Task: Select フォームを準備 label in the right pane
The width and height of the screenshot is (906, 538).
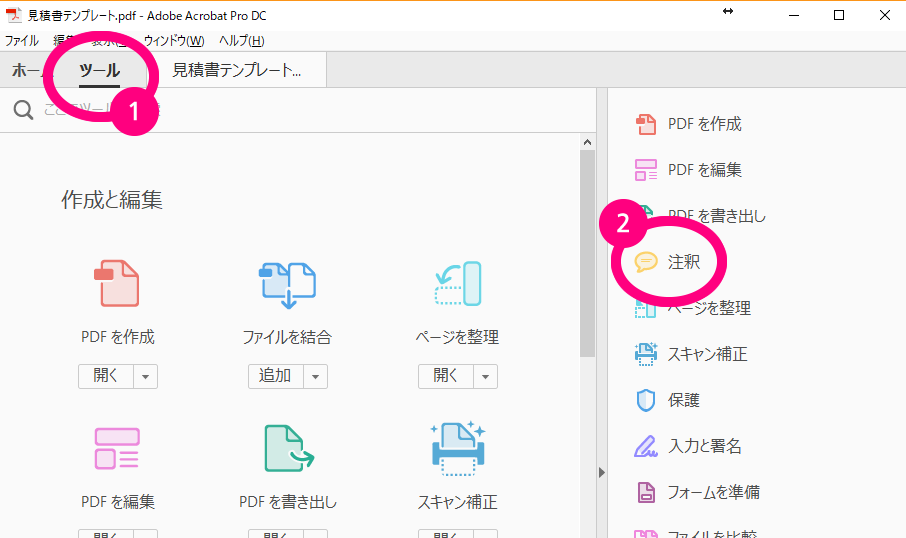Action: tap(714, 492)
